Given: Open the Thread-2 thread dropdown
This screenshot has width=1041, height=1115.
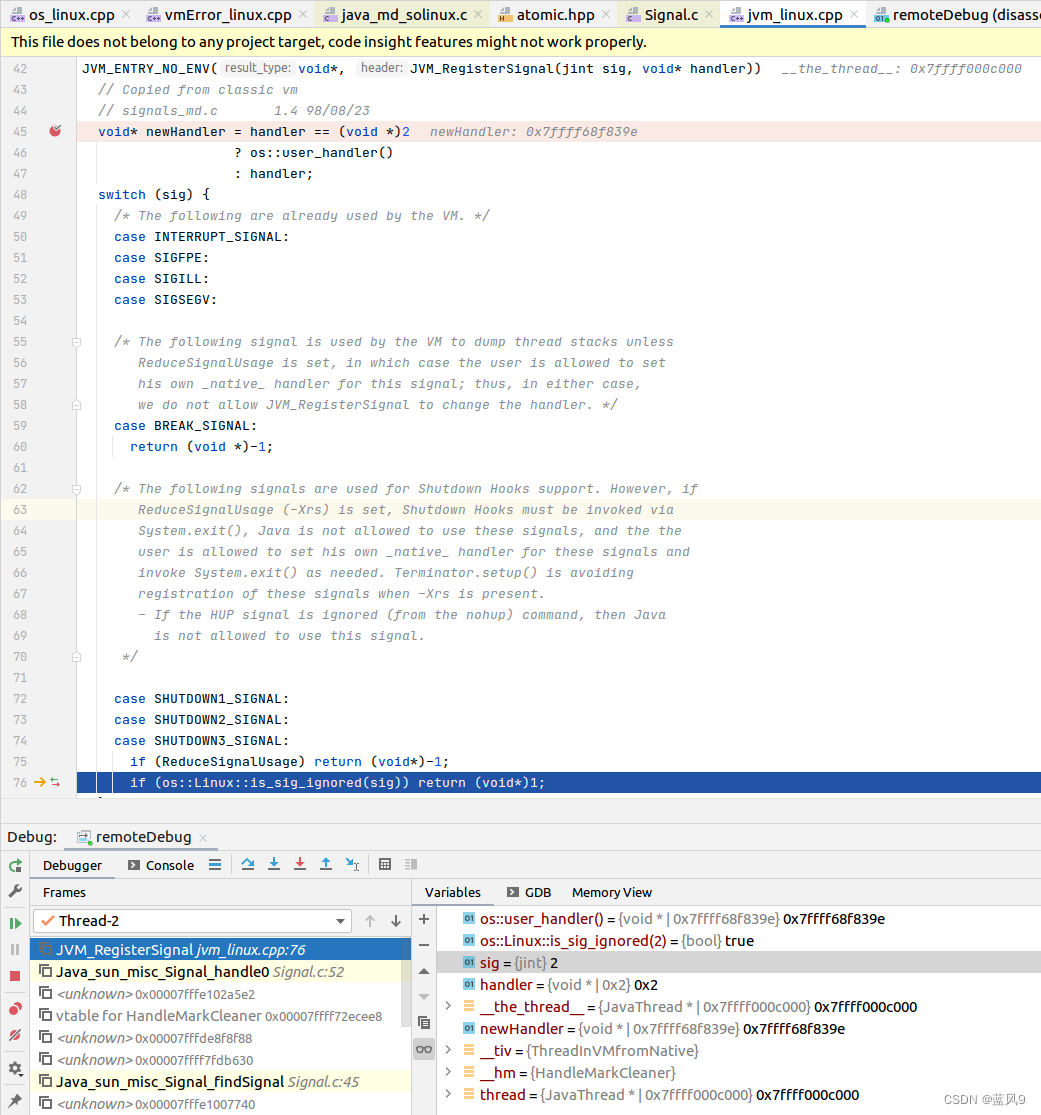Looking at the screenshot, I should pyautogui.click(x=193, y=921).
